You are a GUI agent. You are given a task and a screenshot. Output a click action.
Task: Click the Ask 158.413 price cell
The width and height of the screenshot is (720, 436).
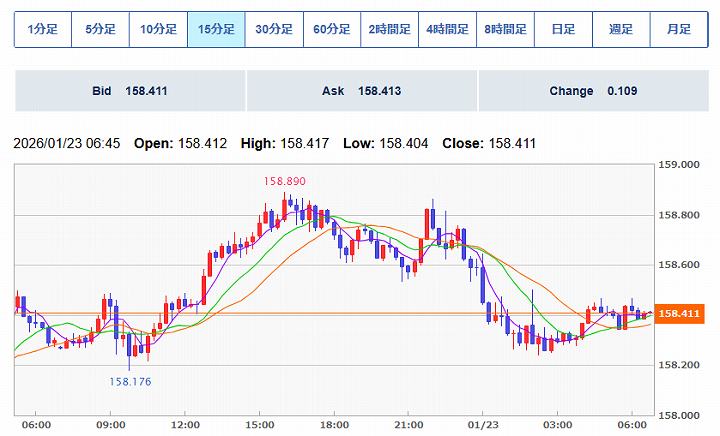point(361,91)
